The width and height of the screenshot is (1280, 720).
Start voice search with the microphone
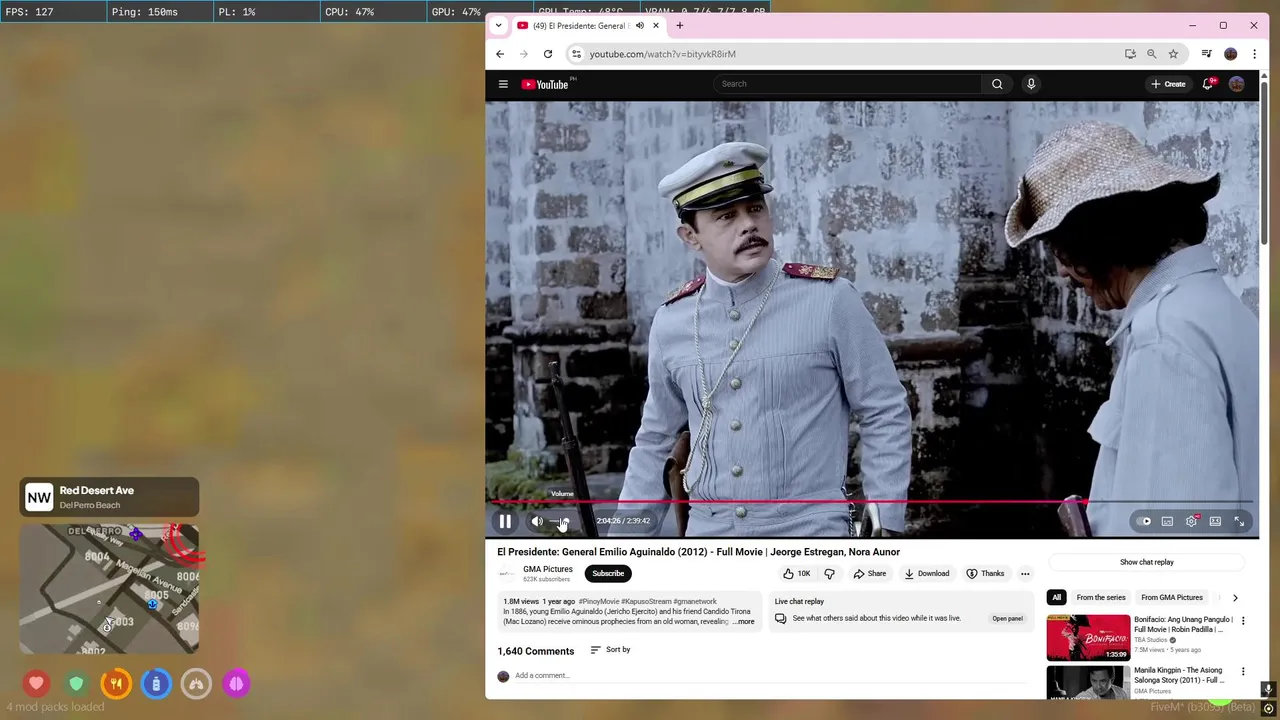click(x=1031, y=84)
